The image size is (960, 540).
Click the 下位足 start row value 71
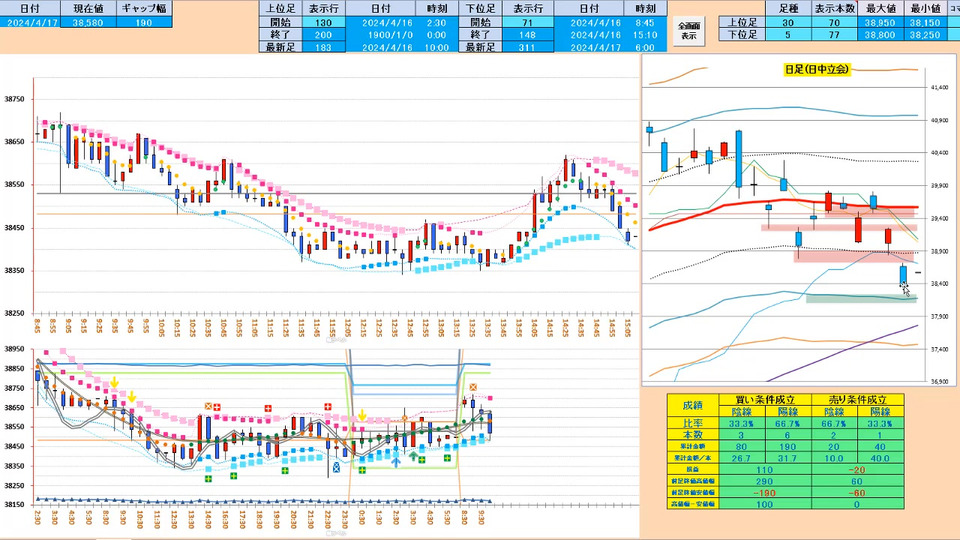(527, 23)
